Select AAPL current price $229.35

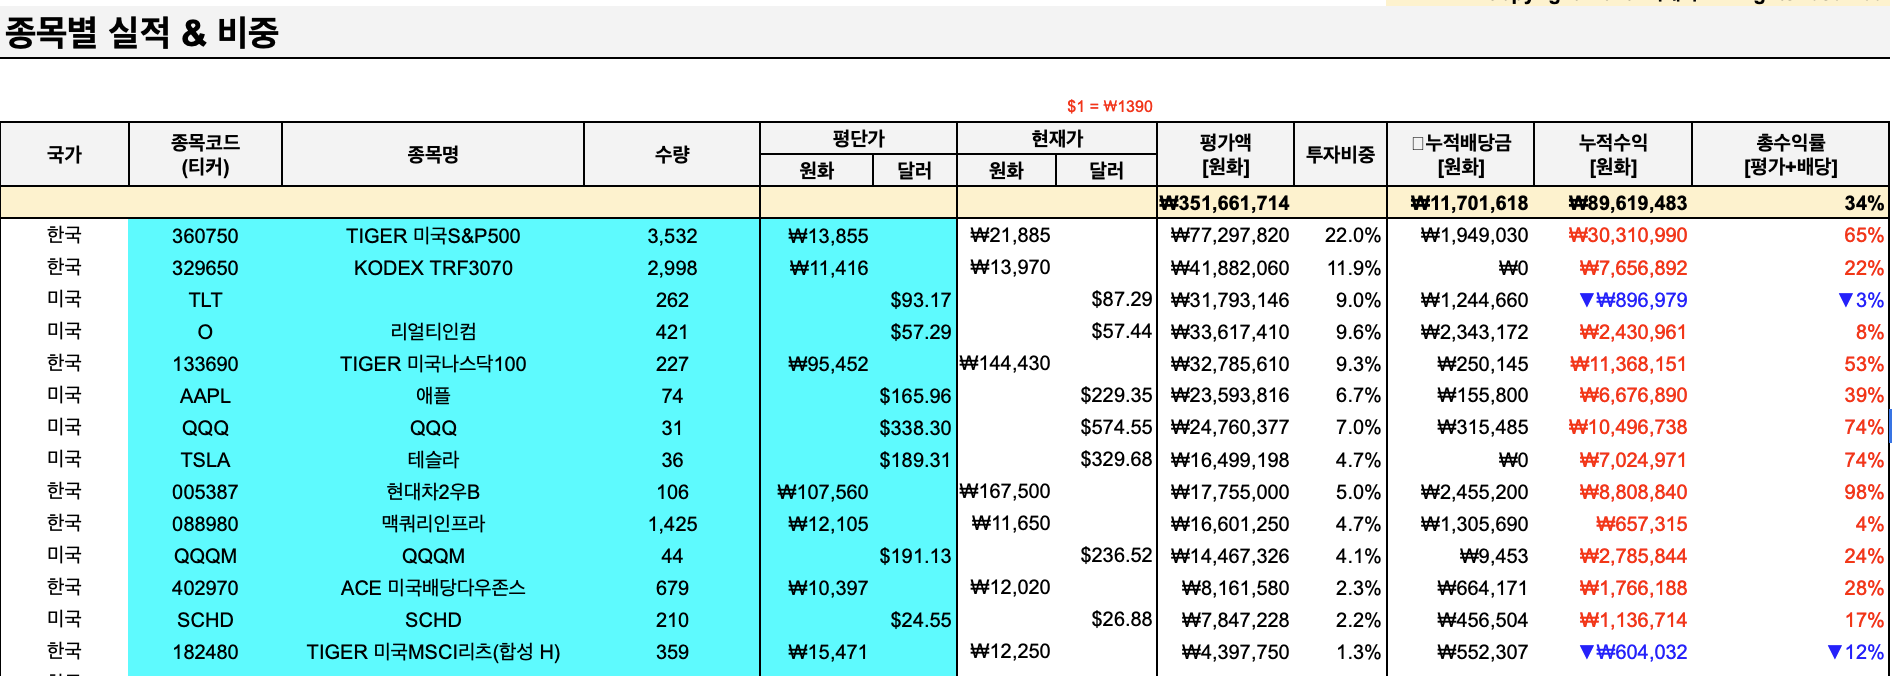[x=1116, y=395]
